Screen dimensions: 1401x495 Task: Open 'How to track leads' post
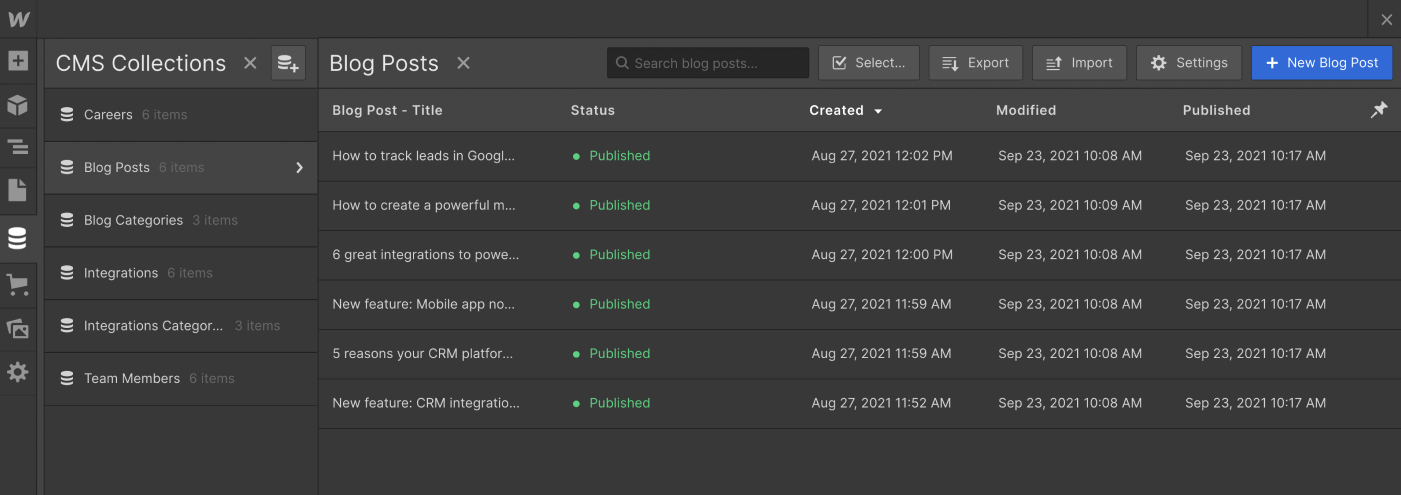(423, 156)
